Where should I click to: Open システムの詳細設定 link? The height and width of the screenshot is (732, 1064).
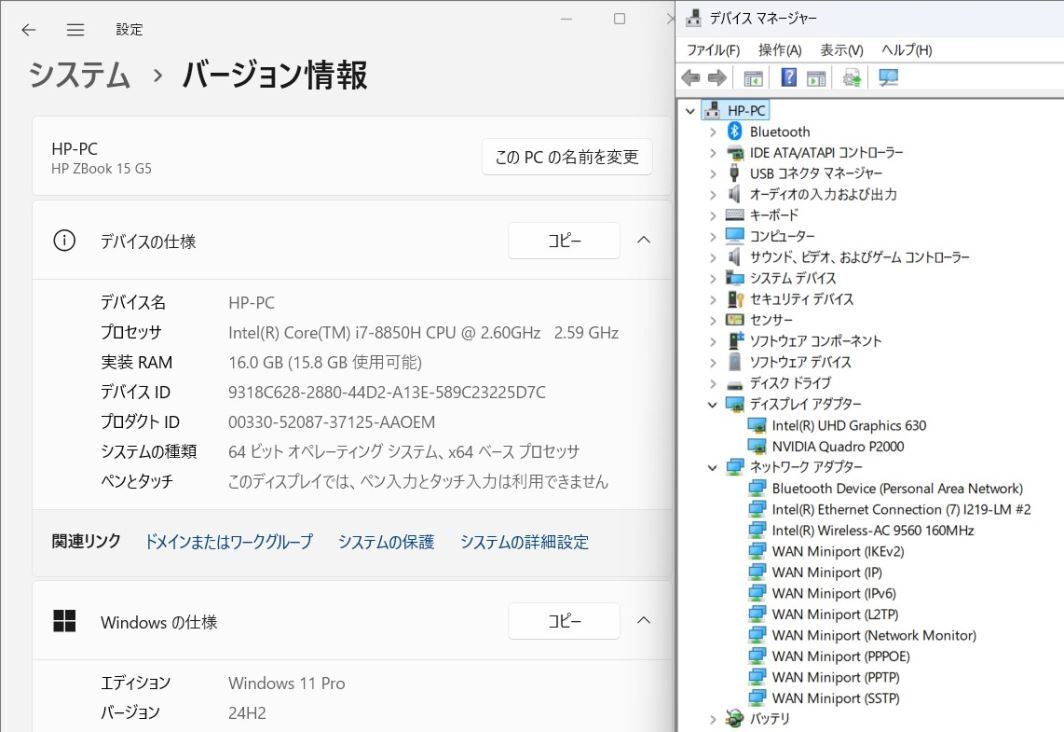[524, 541]
